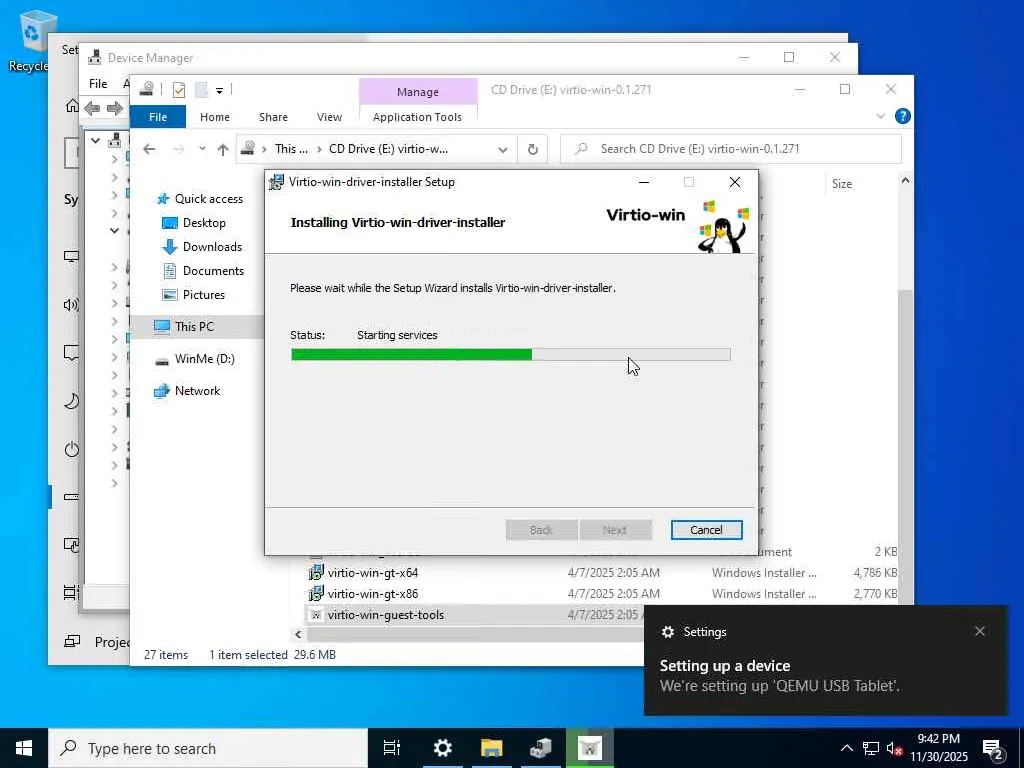Click the Size column header
Viewport: 1024px width, 768px height.
tap(842, 184)
